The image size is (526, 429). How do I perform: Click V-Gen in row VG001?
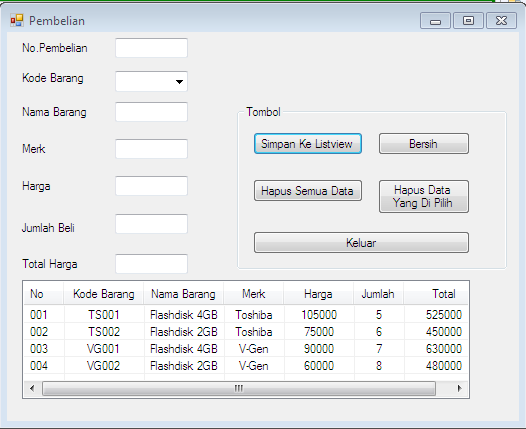(x=254, y=349)
